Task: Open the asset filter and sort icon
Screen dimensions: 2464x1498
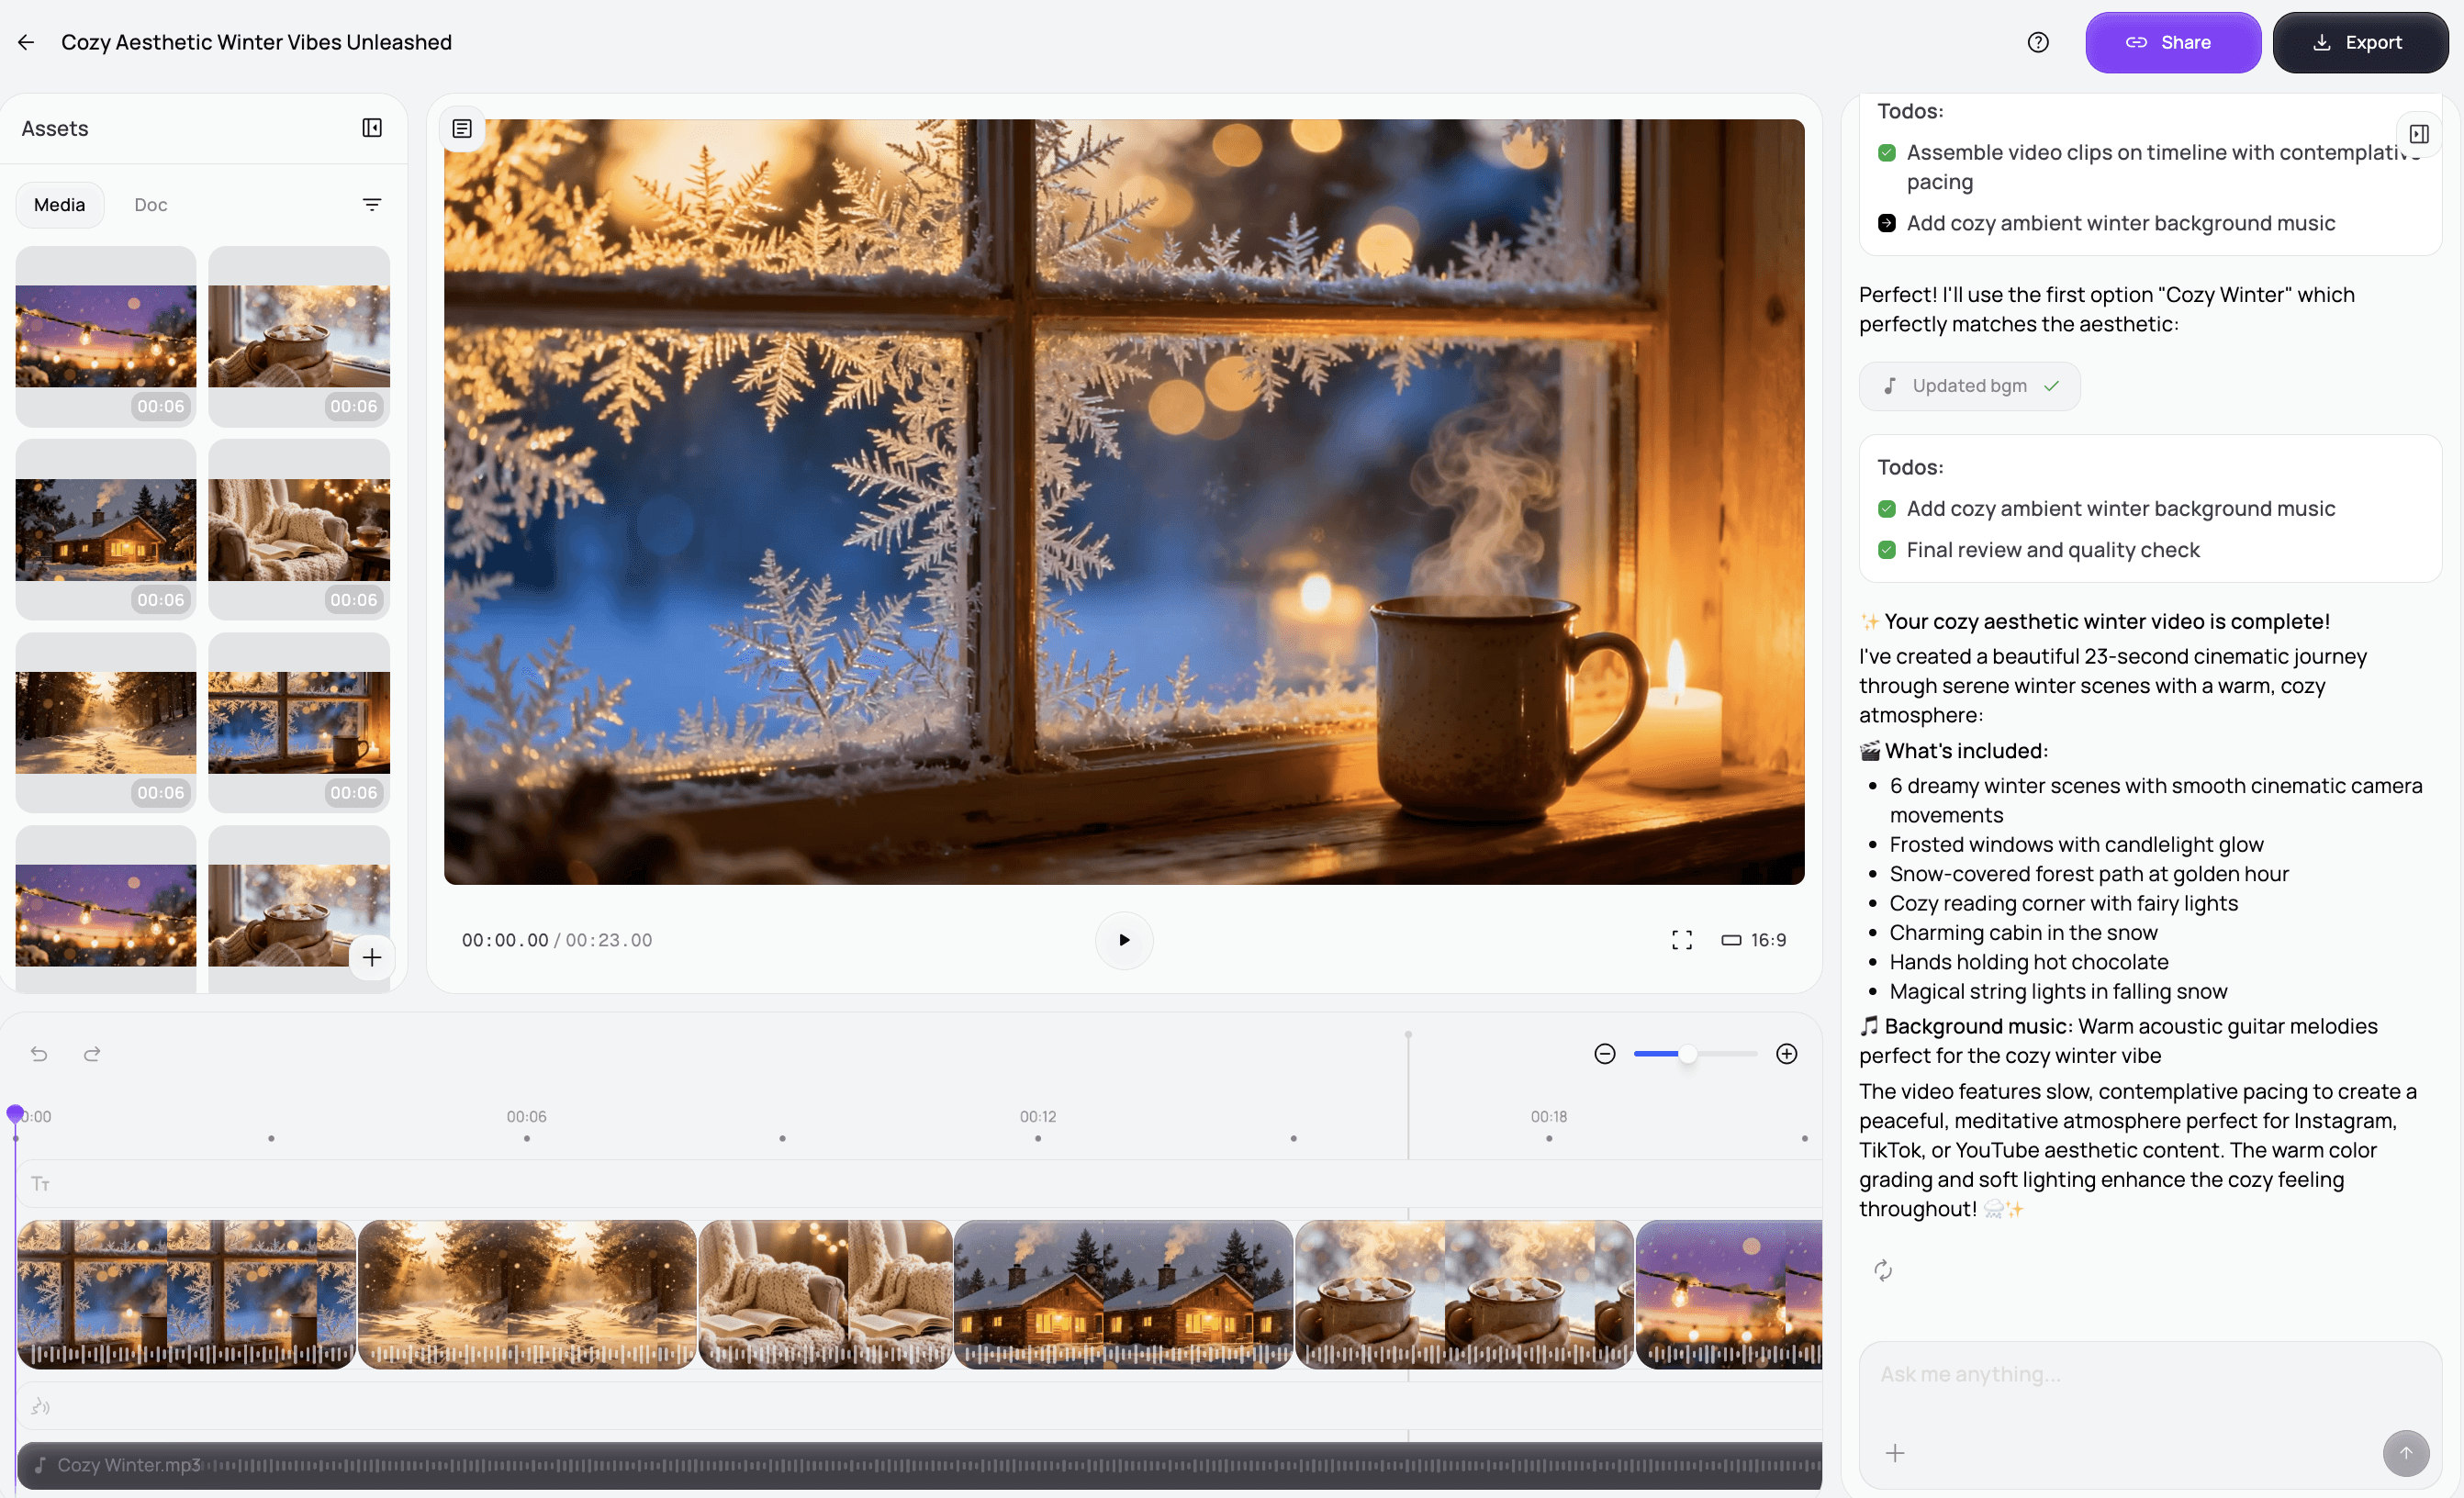Action: click(x=371, y=205)
